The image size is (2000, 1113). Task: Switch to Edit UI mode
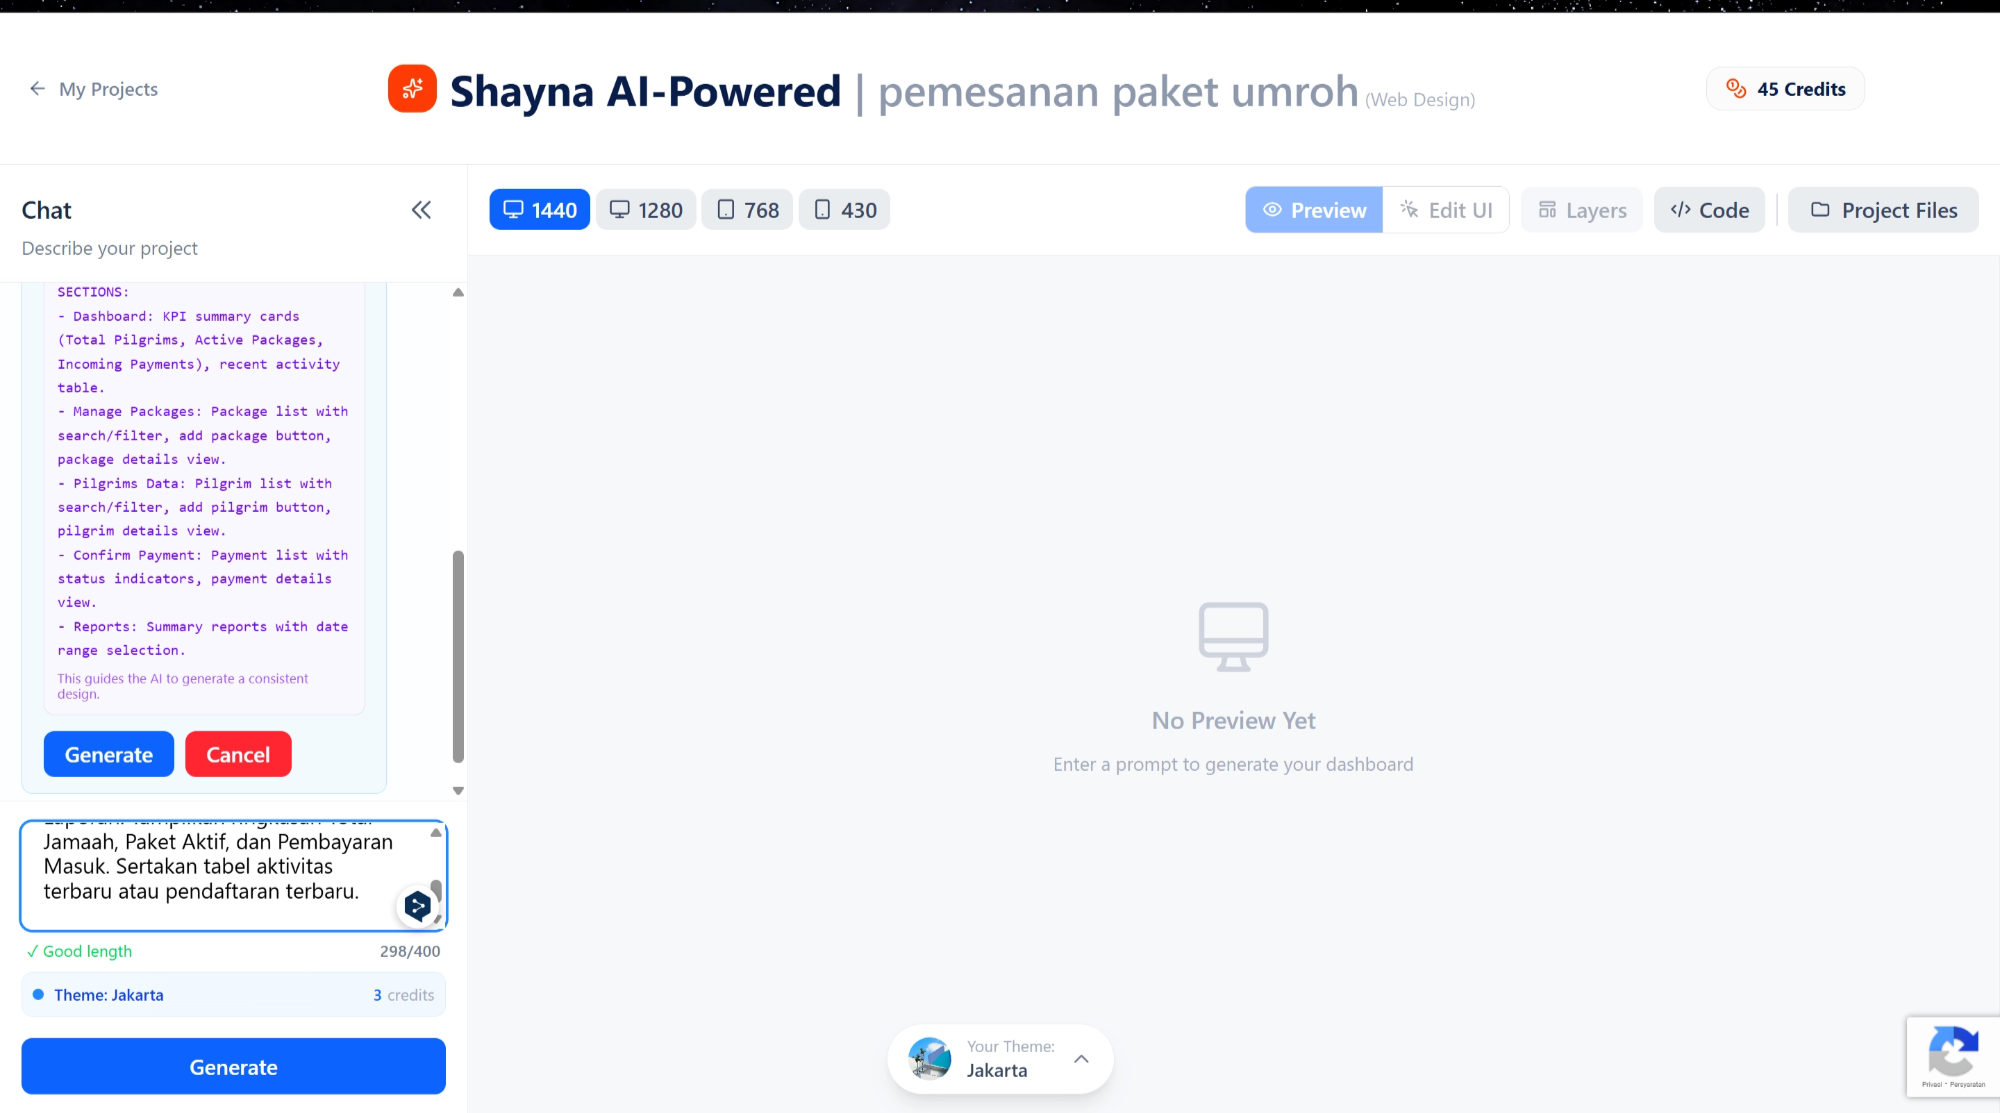tap(1446, 209)
